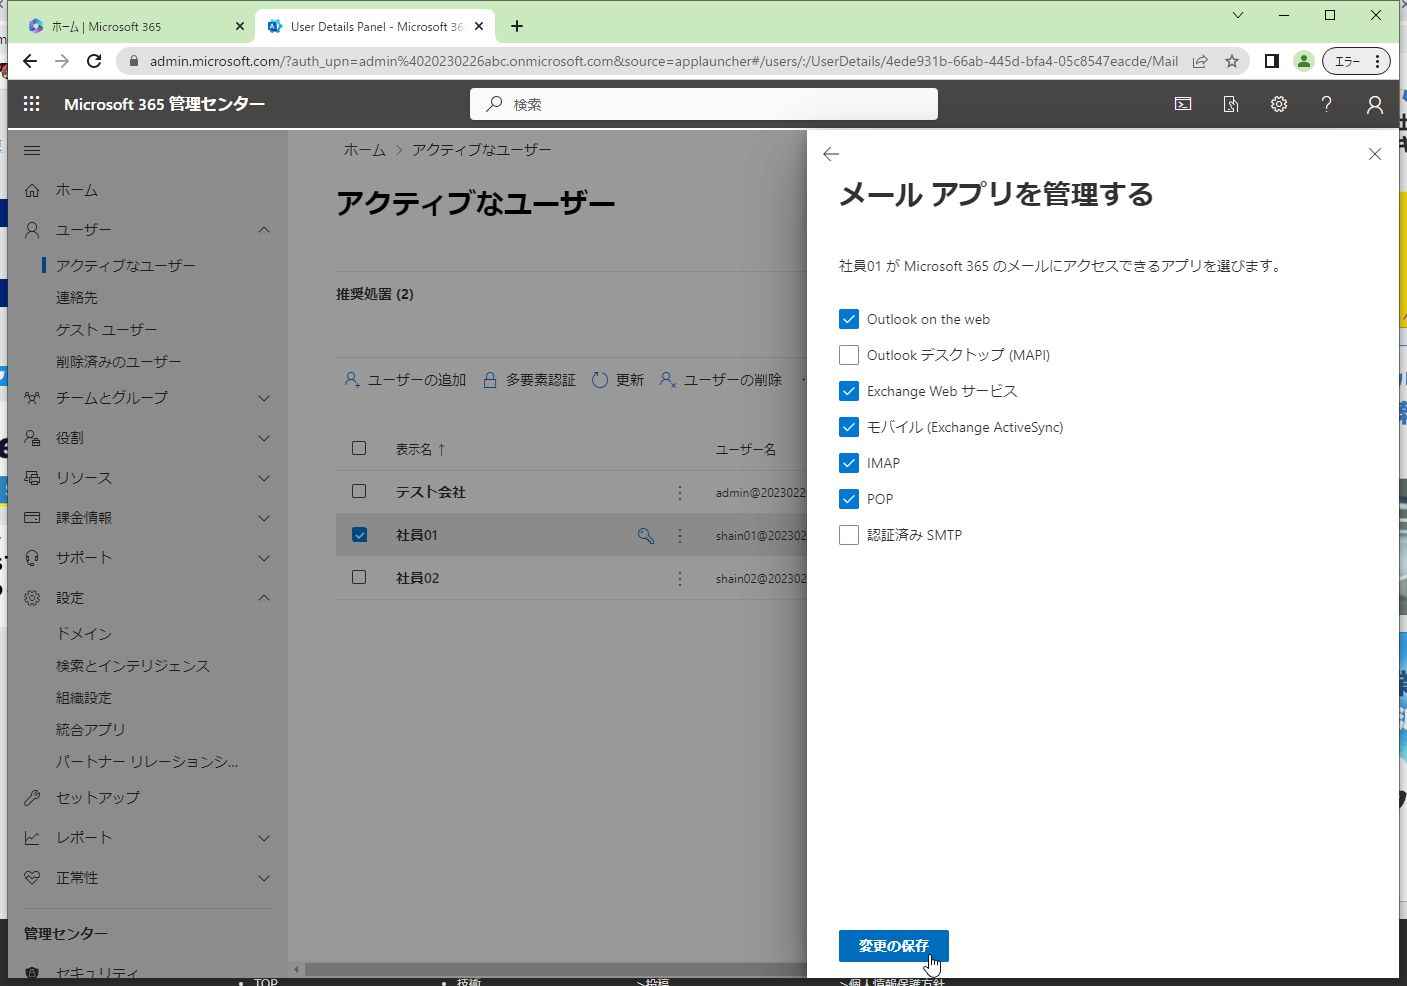Screen dimensions: 1407x986
Task: Open more actions for 社員01 row
Action: pos(680,536)
